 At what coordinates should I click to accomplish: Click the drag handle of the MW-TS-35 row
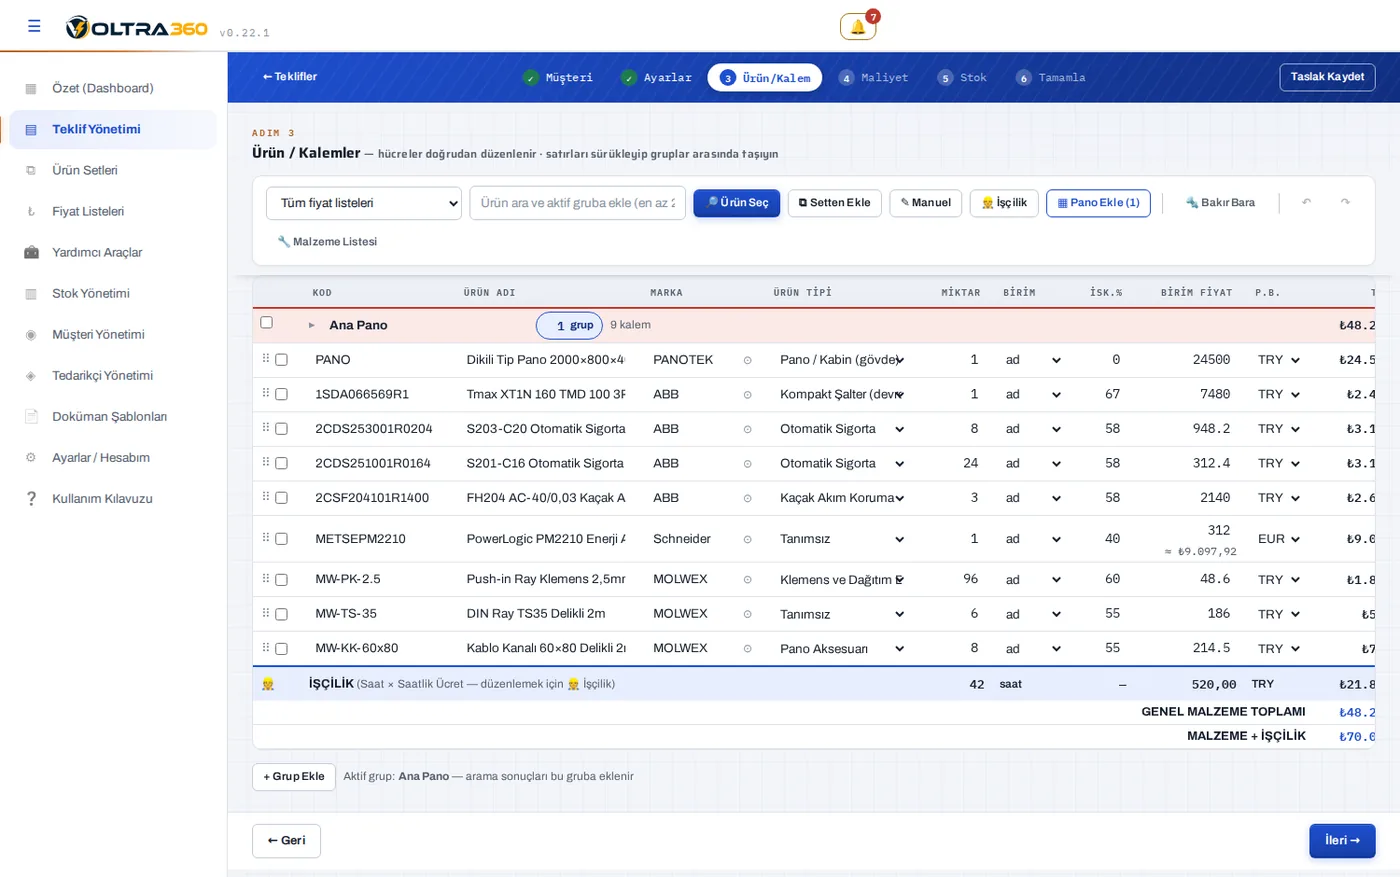(266, 613)
